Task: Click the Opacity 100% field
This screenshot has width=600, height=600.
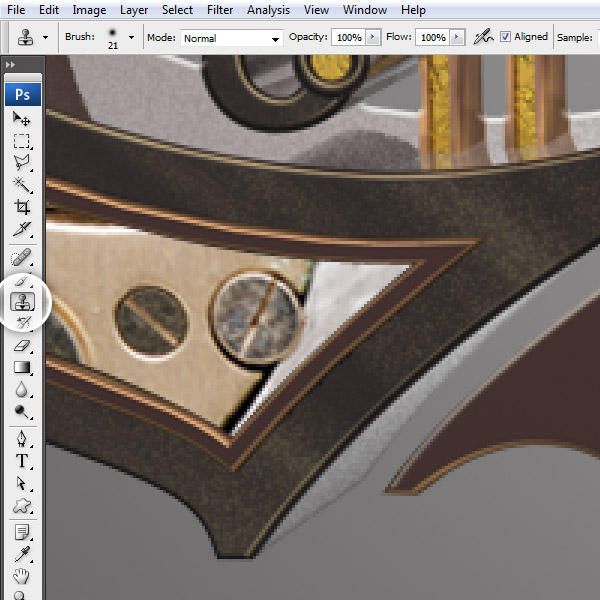Action: coord(349,38)
